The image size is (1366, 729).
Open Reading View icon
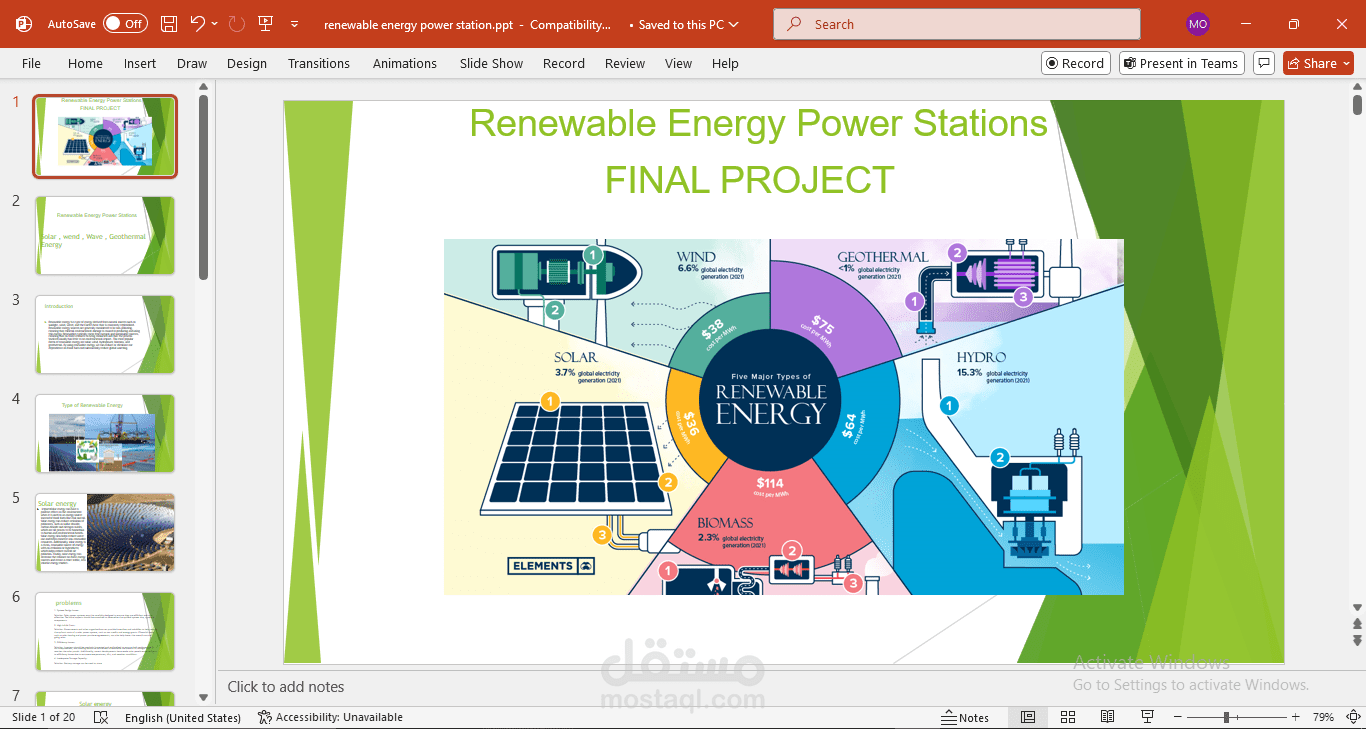pyautogui.click(x=1107, y=717)
